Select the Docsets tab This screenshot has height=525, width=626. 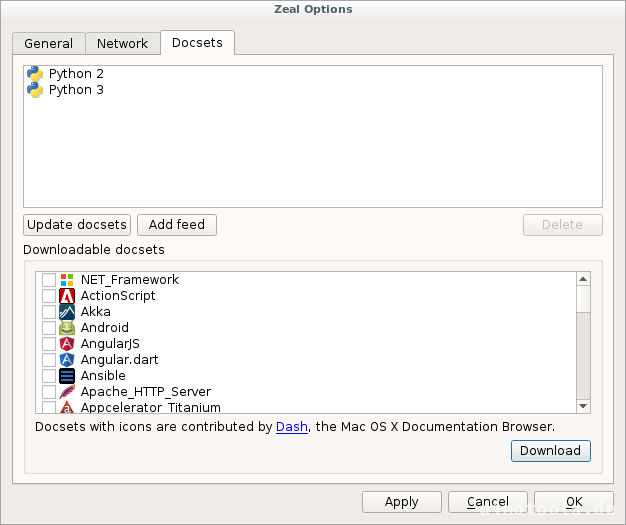click(x=197, y=42)
